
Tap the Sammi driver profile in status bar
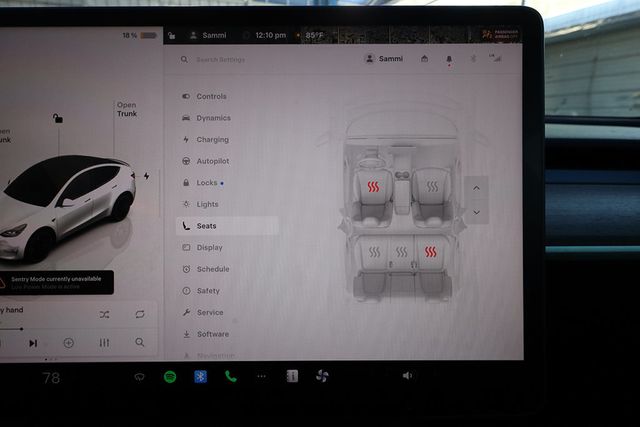pyautogui.click(x=208, y=36)
